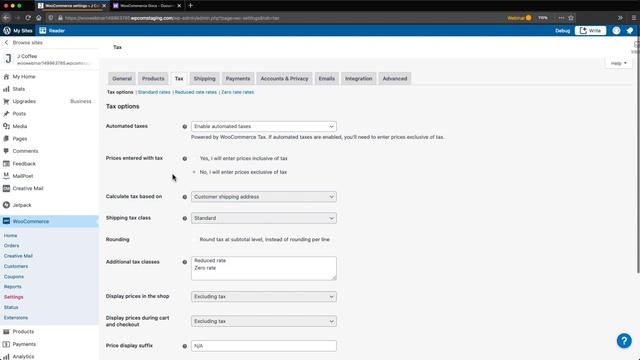Open WooCommerce Settings submenu
Screen dimensions: 640x360
pos(13,297)
